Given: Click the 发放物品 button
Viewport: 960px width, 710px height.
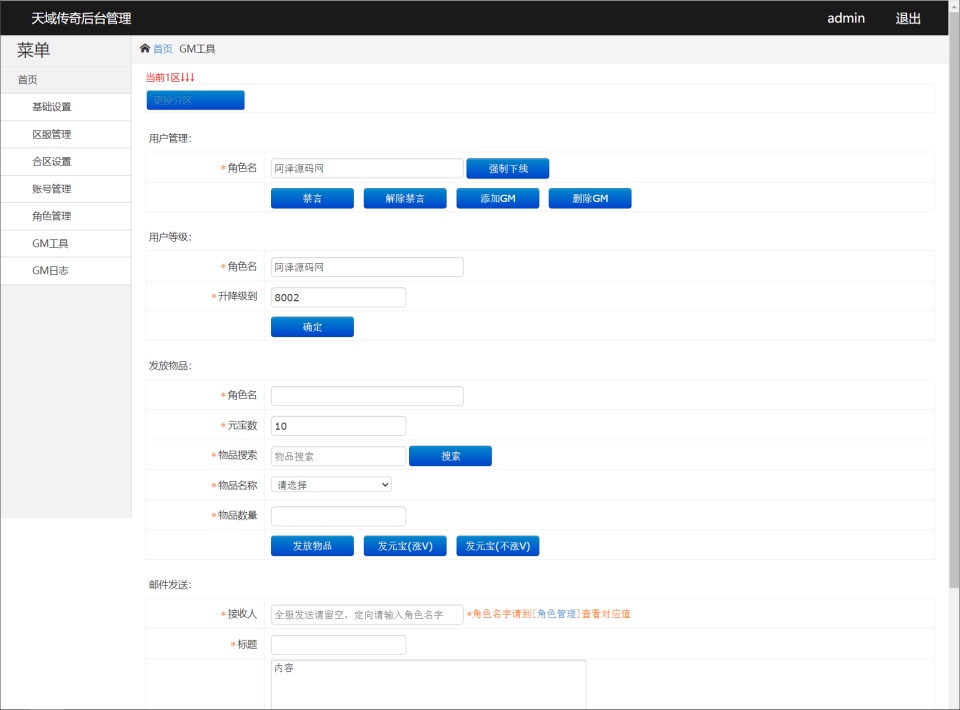Looking at the screenshot, I should tap(312, 546).
